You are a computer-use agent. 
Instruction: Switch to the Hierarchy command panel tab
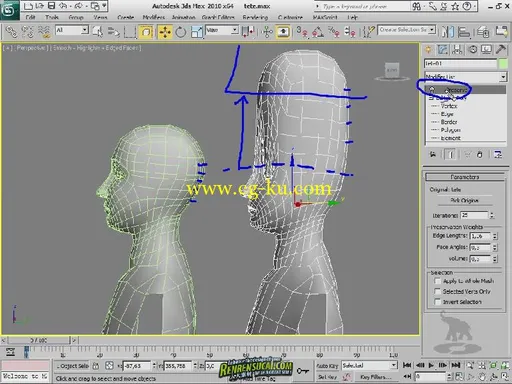coord(457,50)
